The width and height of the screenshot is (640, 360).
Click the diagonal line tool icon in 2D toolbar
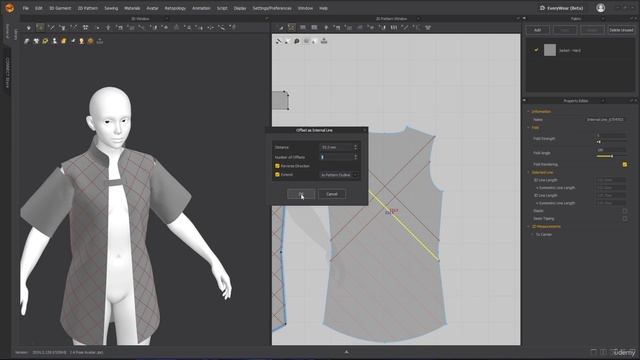405,28
